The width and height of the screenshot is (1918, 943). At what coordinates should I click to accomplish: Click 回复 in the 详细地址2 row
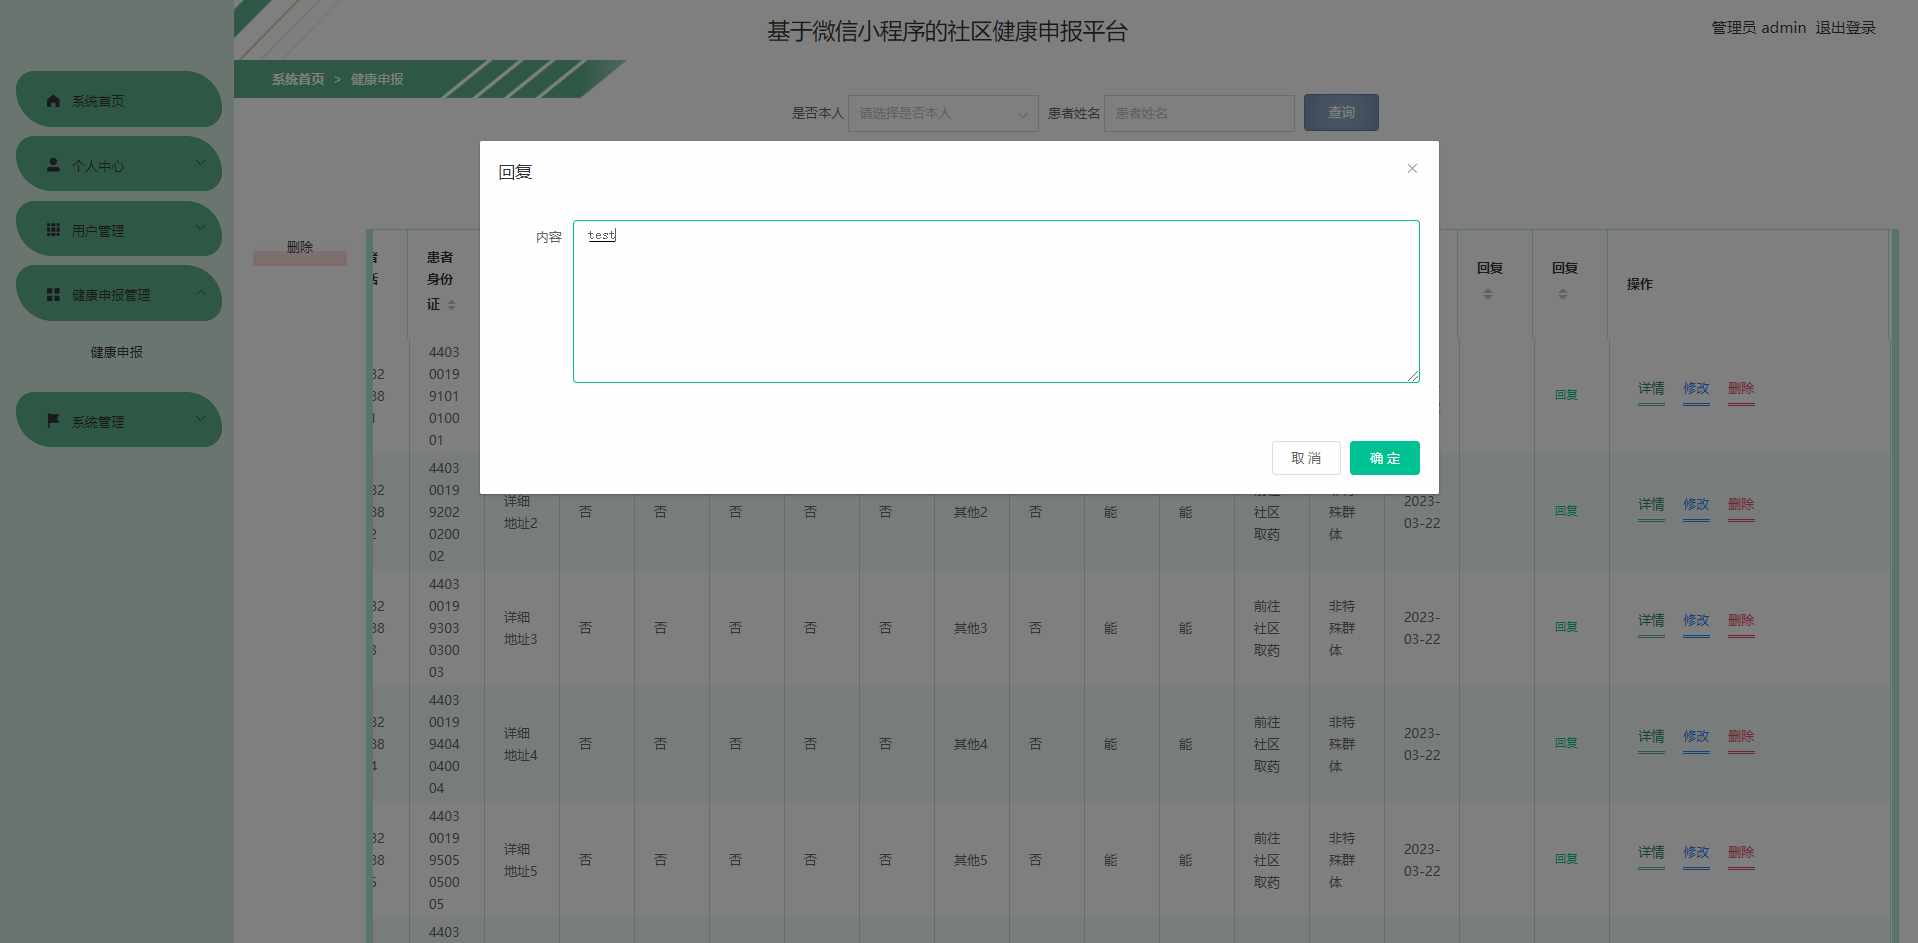click(x=1566, y=511)
